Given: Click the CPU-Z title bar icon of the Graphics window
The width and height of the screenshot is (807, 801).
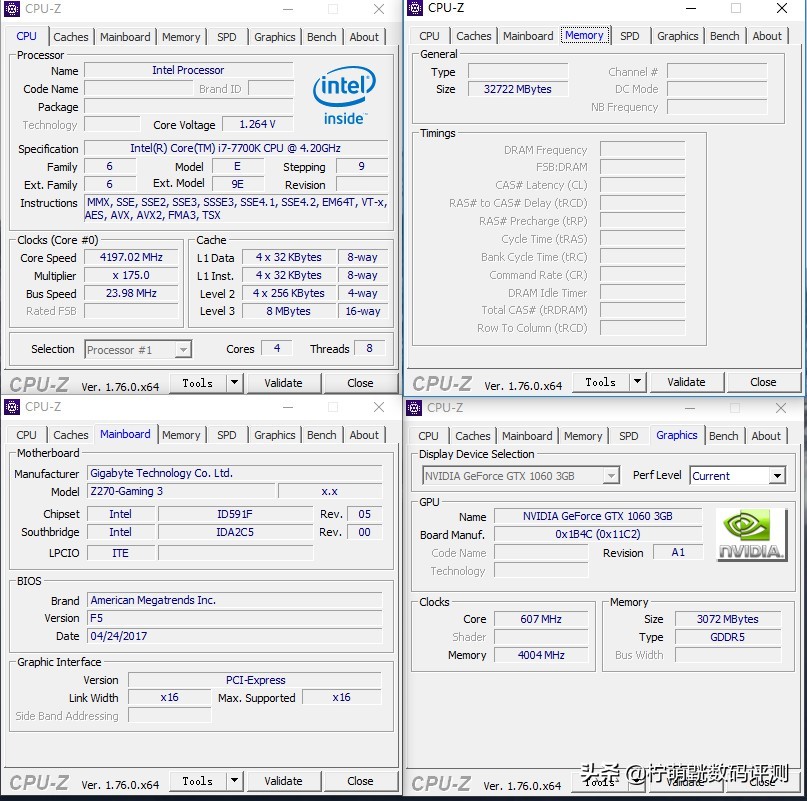Looking at the screenshot, I should tap(414, 407).
